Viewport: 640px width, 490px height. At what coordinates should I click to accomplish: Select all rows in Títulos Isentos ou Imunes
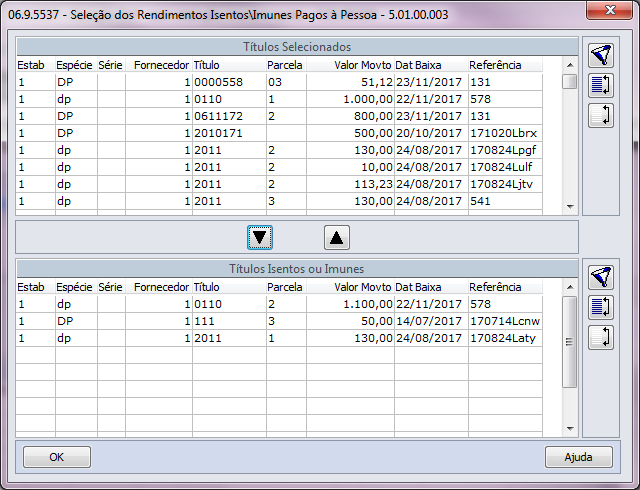pyautogui.click(x=601, y=307)
